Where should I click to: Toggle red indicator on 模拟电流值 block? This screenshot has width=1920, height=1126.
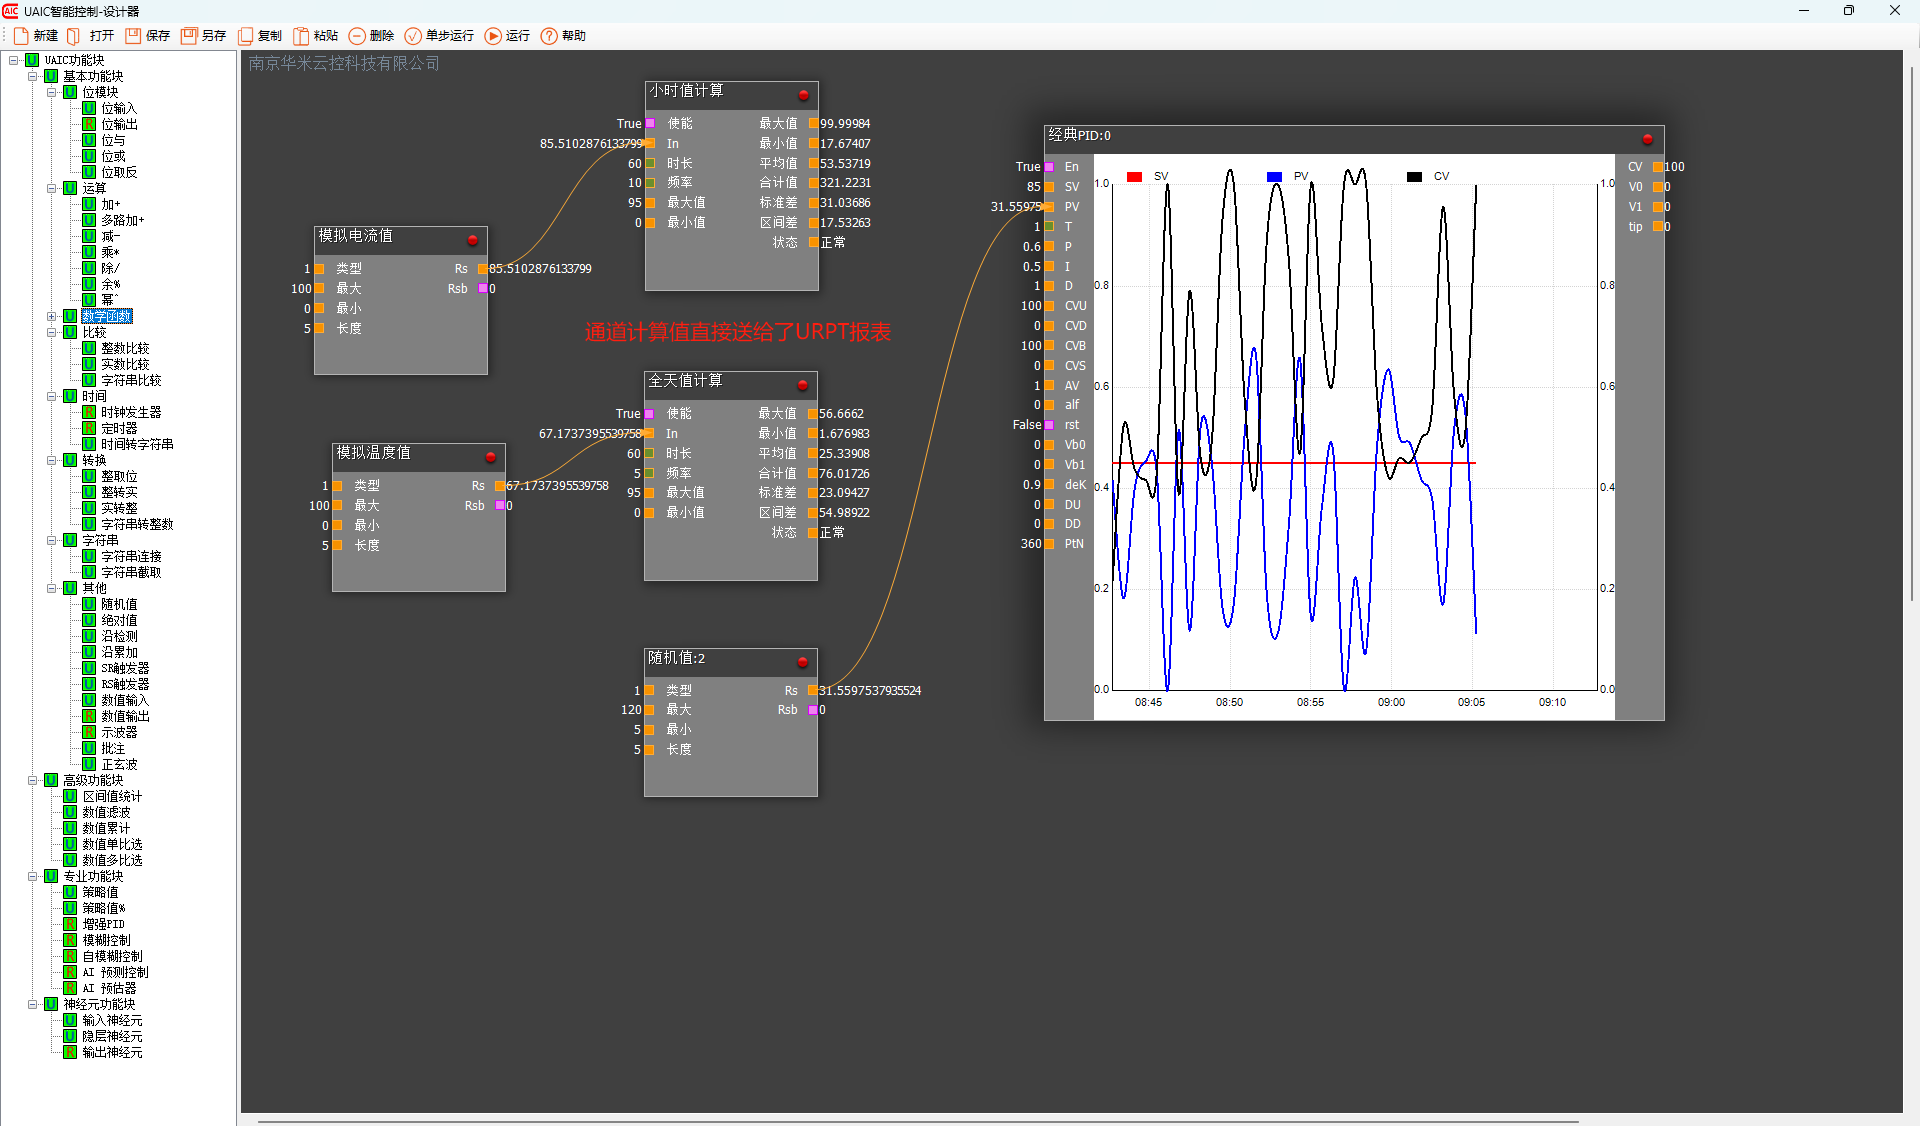coord(473,240)
